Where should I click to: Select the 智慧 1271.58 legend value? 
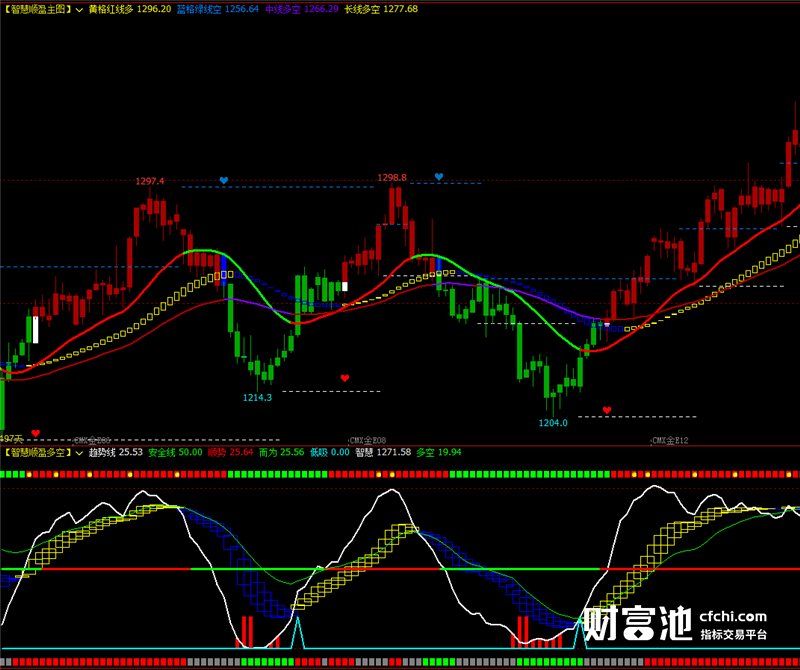pyautogui.click(x=383, y=453)
